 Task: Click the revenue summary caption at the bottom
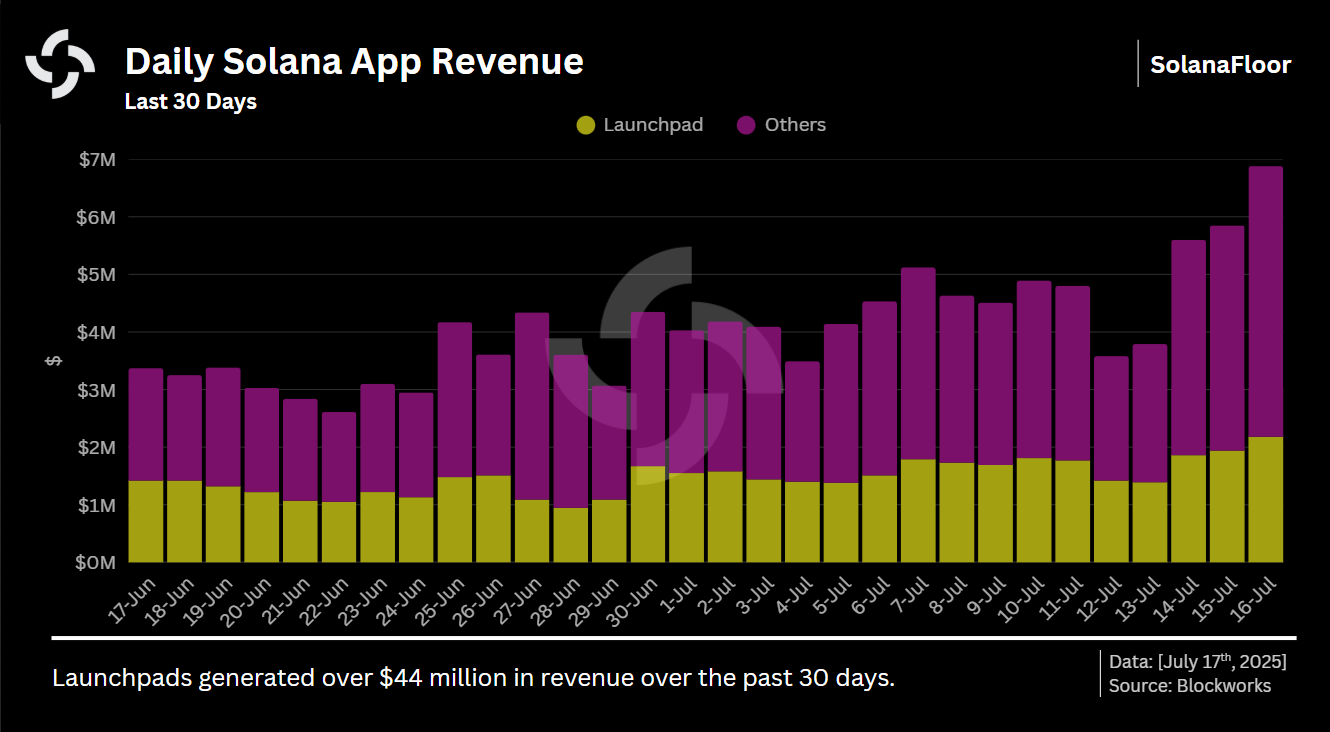[476, 677]
